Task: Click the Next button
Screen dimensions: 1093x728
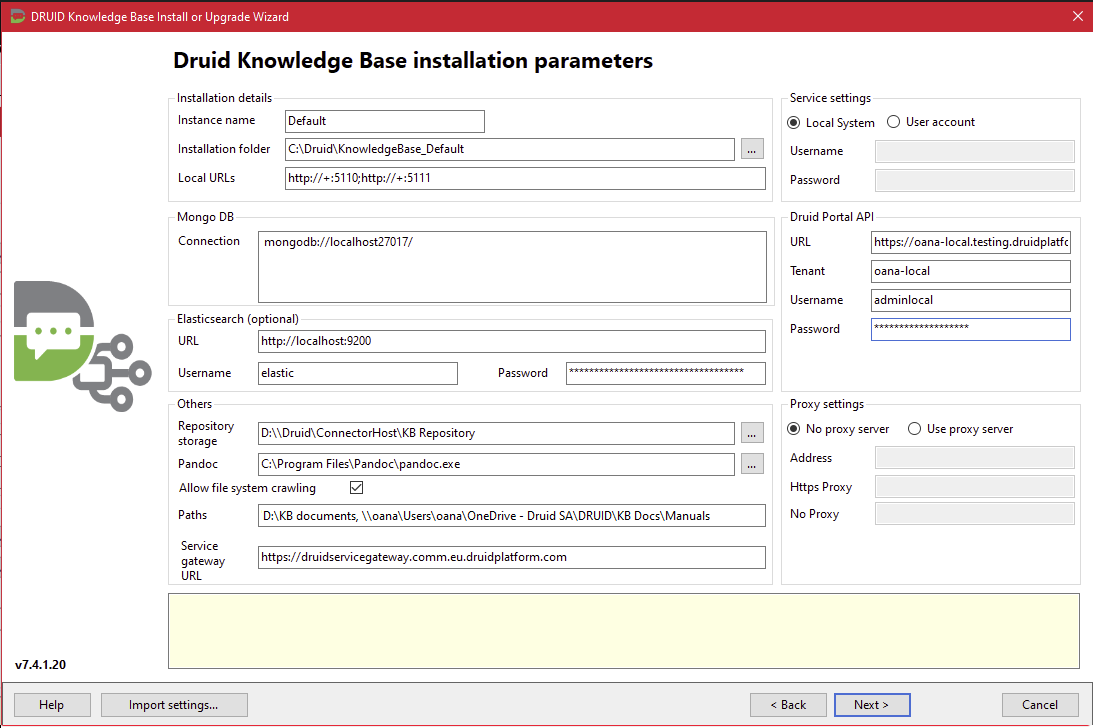Action: click(x=872, y=705)
